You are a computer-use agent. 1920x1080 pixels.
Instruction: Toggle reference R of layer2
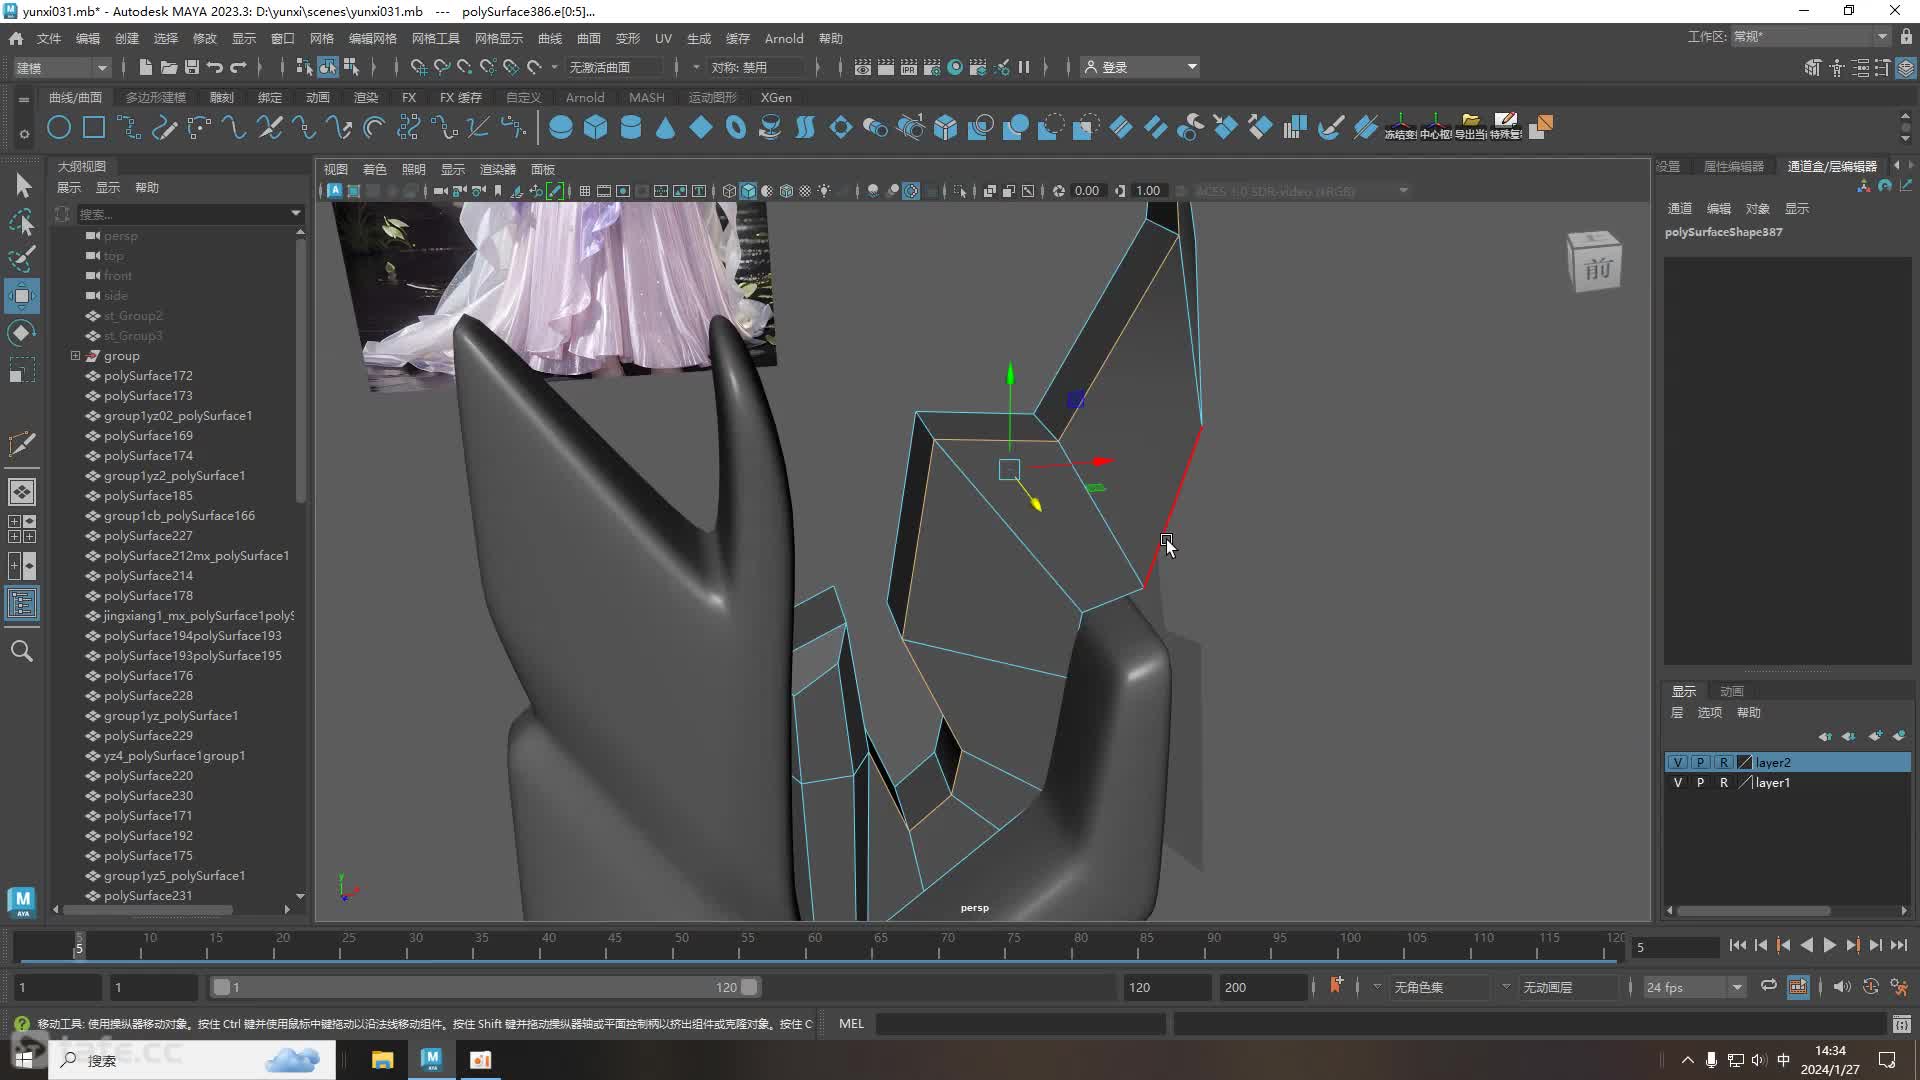coord(1723,762)
